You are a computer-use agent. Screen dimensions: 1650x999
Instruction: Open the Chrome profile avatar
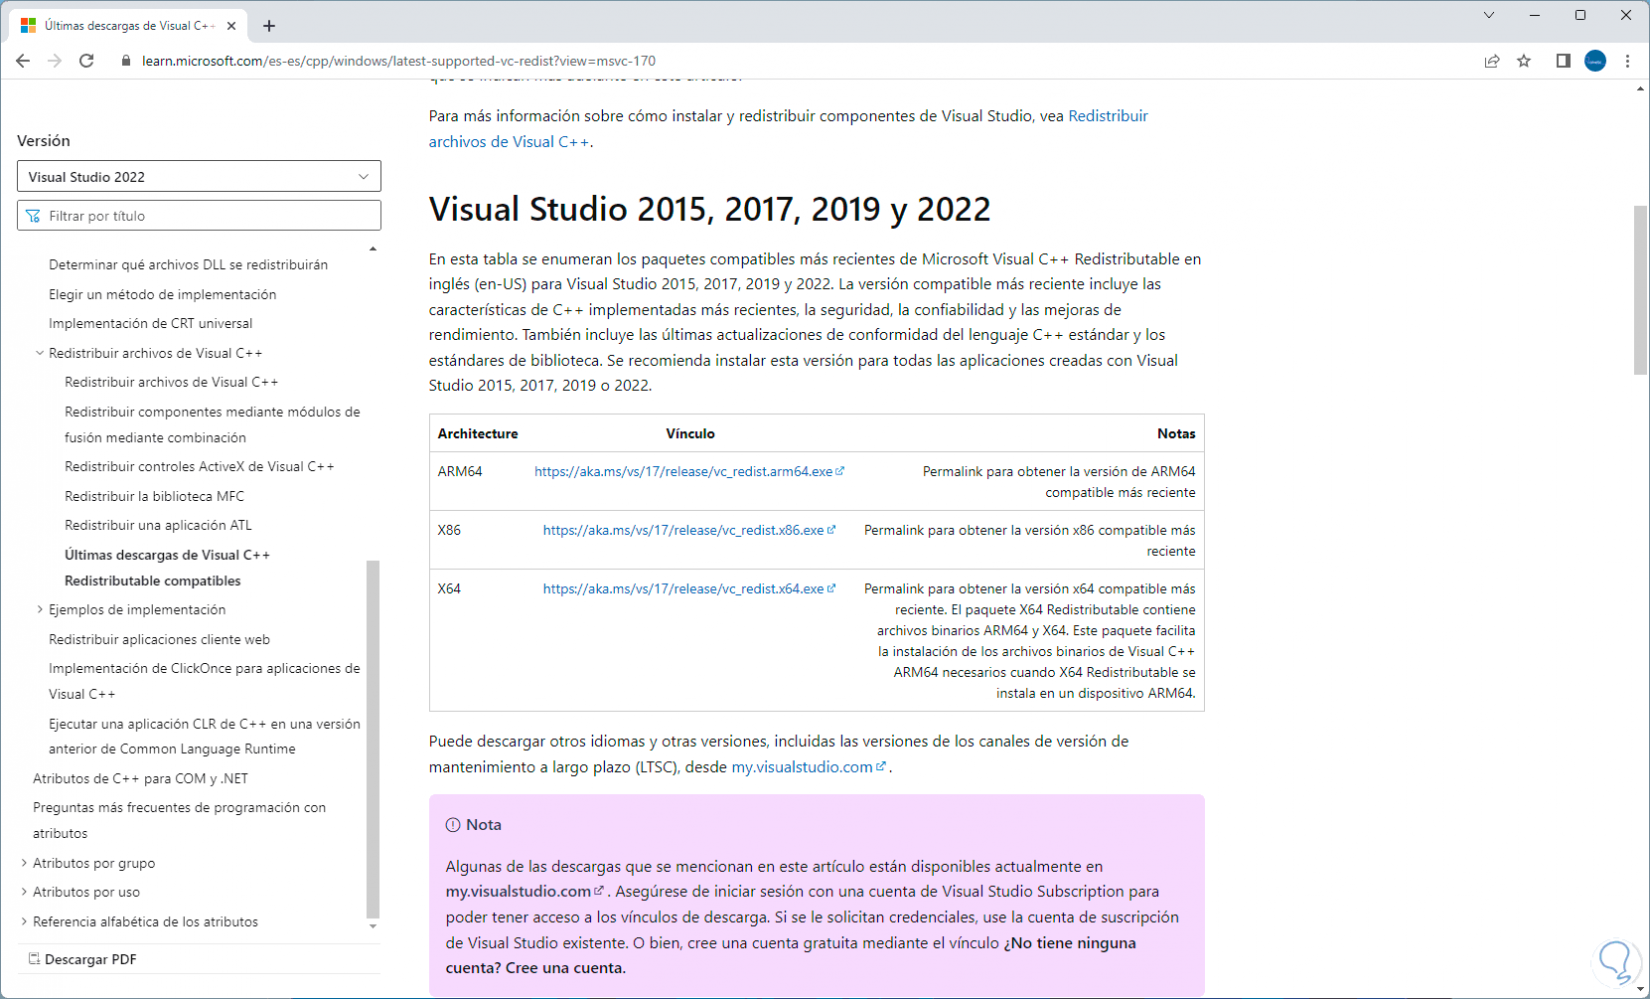[1595, 61]
